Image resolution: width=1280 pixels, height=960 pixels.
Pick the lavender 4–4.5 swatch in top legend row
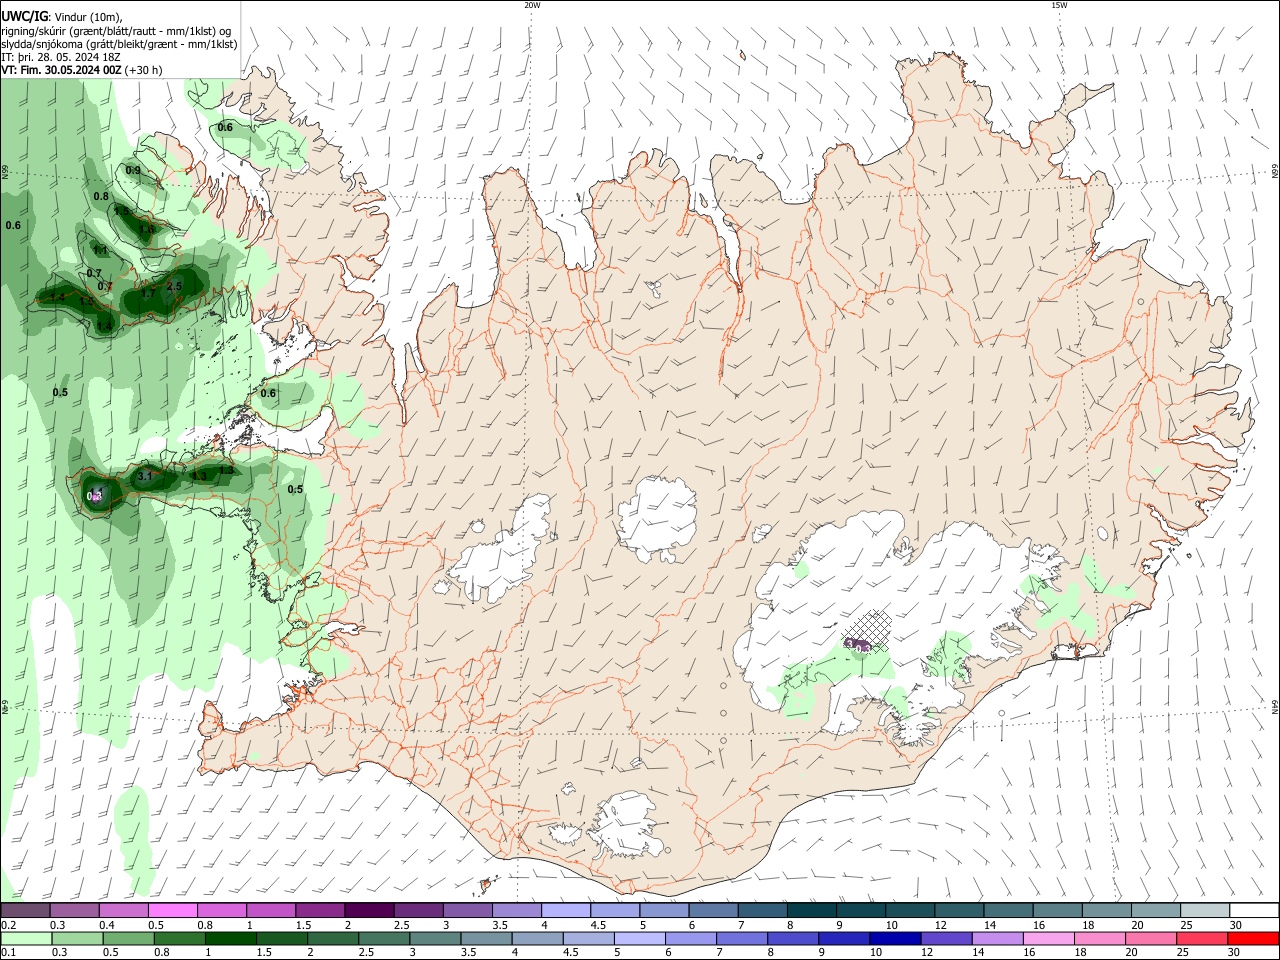(564, 910)
